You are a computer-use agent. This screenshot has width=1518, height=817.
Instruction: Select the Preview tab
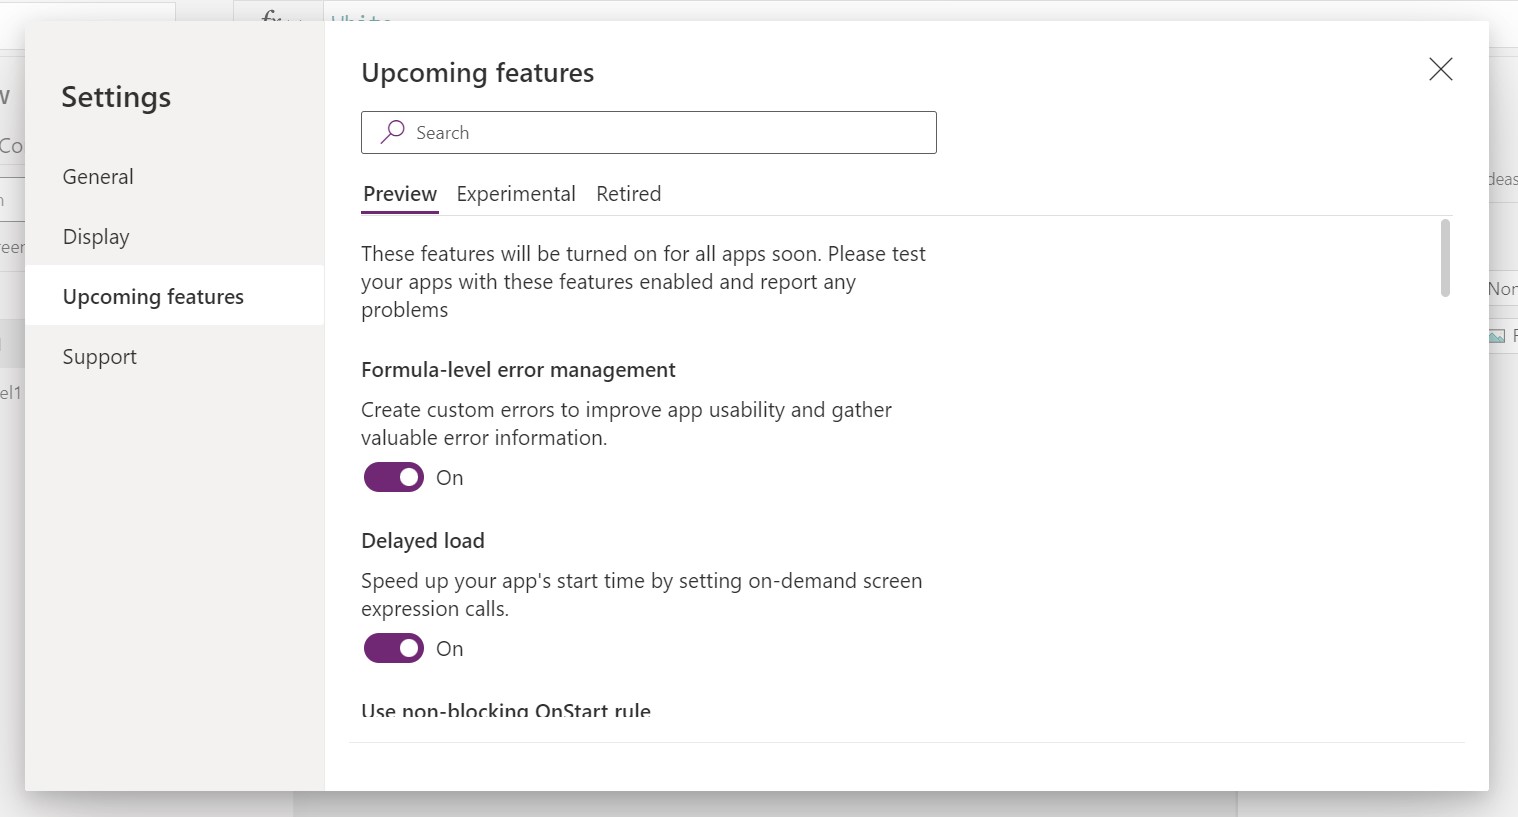pyautogui.click(x=399, y=194)
